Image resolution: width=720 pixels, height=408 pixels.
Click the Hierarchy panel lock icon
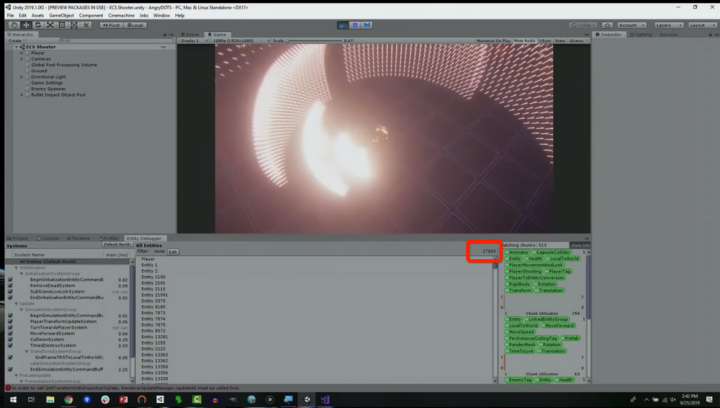(165, 35)
